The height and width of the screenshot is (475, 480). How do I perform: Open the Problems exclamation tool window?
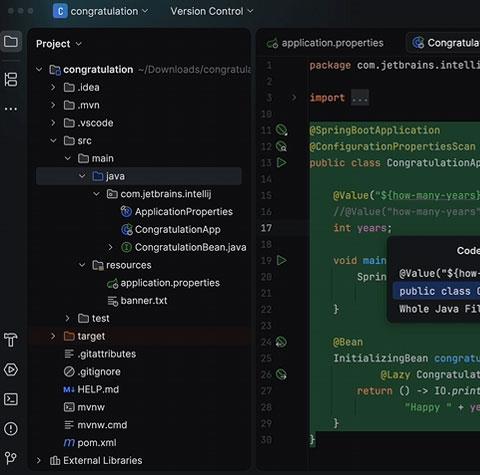pyautogui.click(x=11, y=429)
